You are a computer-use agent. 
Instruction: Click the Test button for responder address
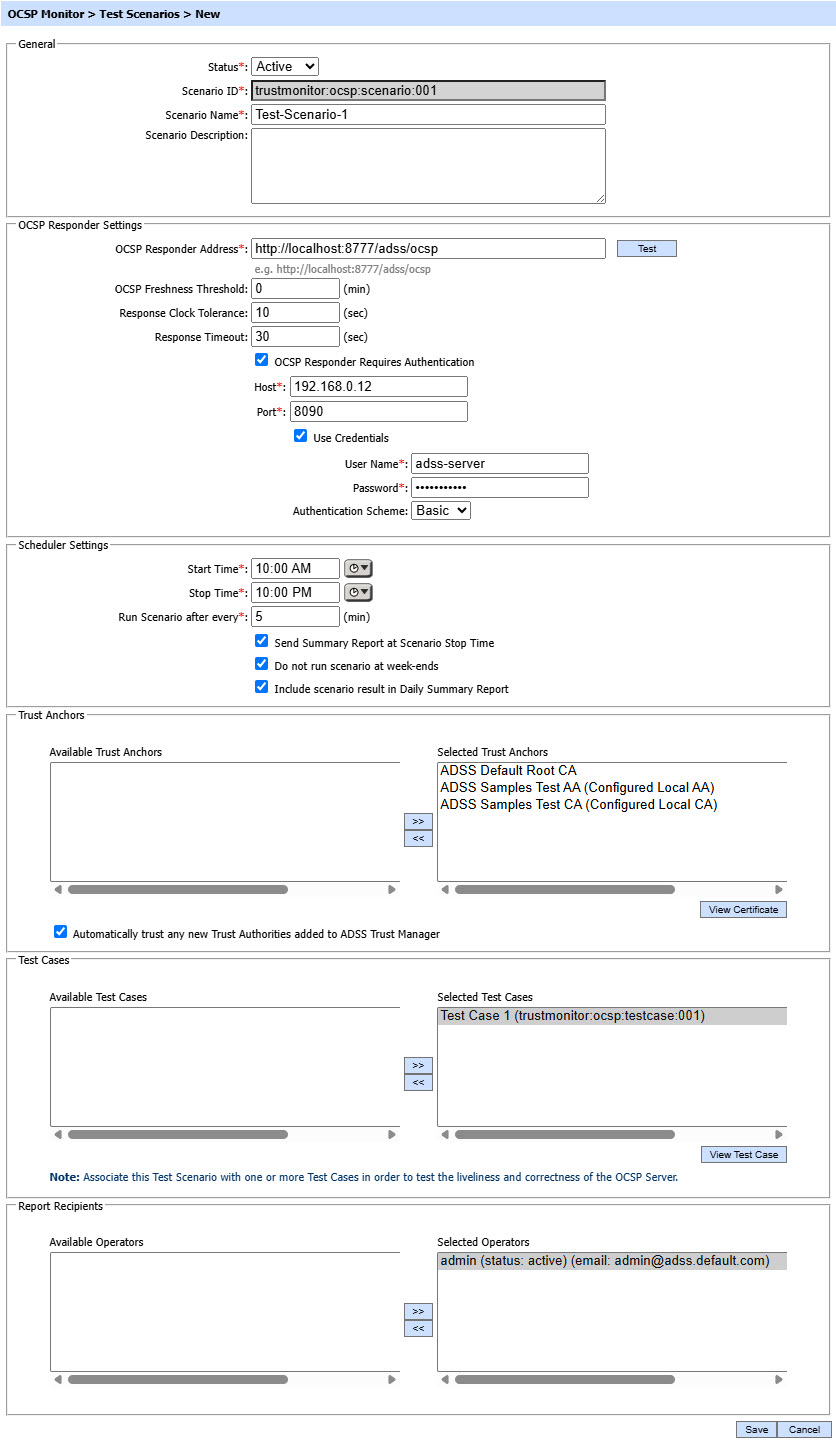[647, 249]
